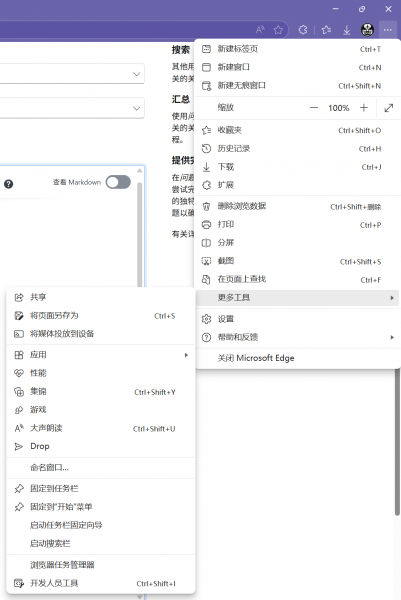
Task: Toggle the 查看 Markdown switch
Action: (x=118, y=182)
